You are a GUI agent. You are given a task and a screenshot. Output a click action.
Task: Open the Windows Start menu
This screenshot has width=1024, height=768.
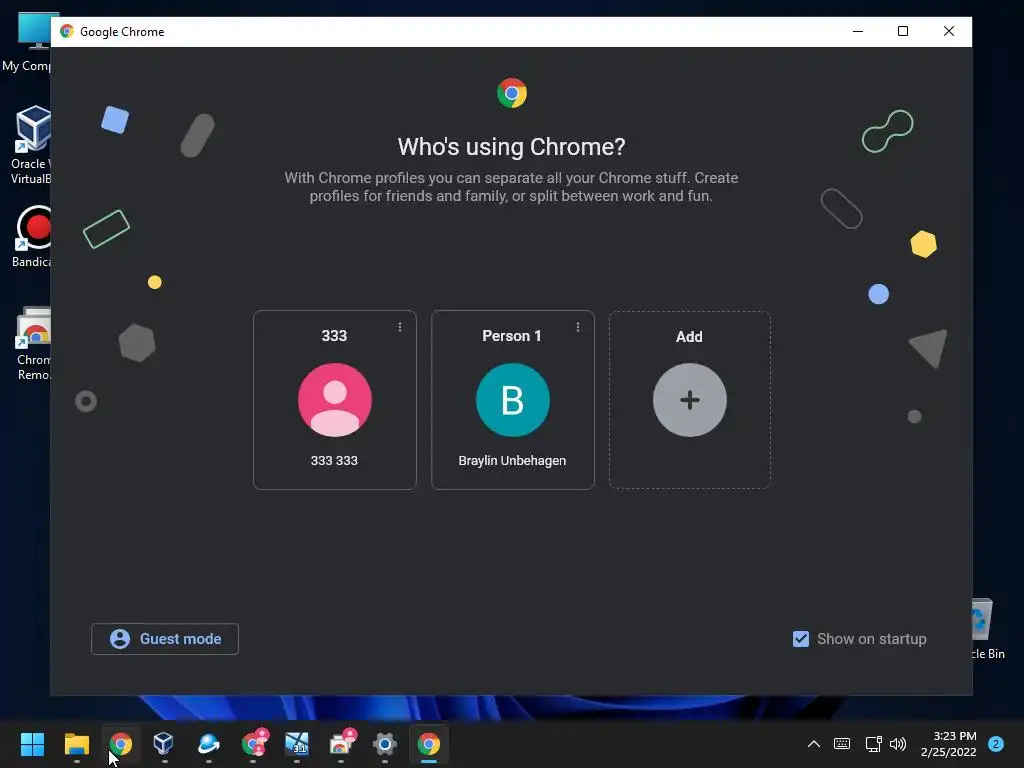(32, 744)
